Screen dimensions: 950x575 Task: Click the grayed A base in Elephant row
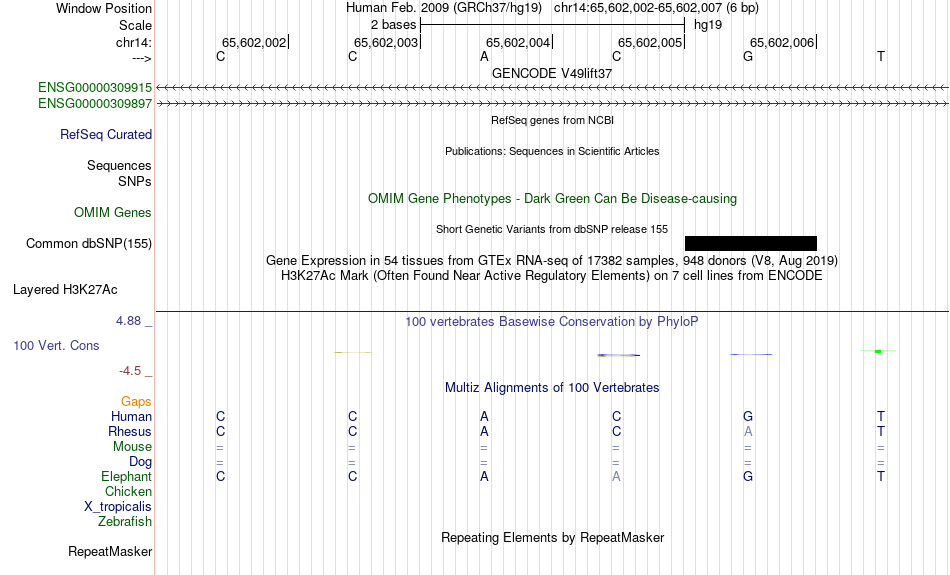tap(616, 476)
